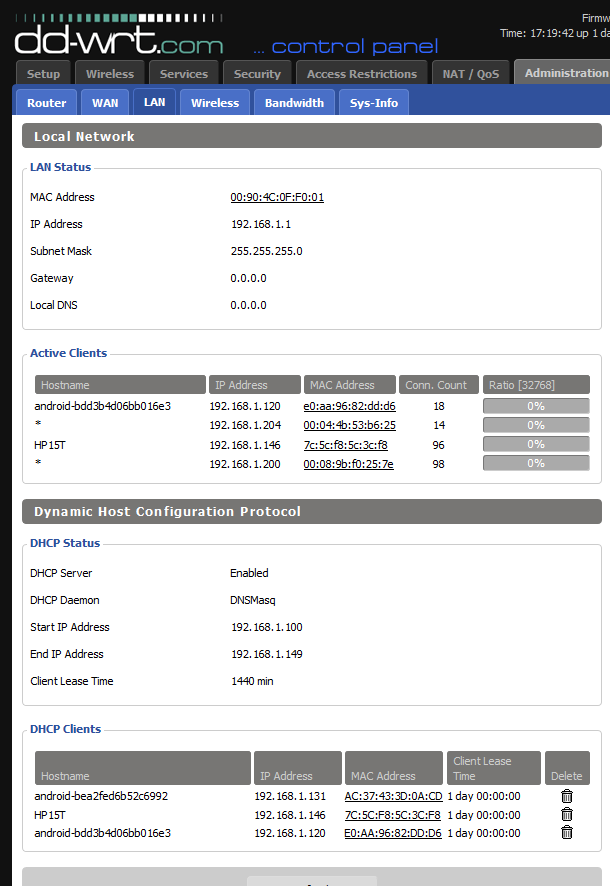Switch to the Router status sub-tab
The image size is (610, 886).
46,103
